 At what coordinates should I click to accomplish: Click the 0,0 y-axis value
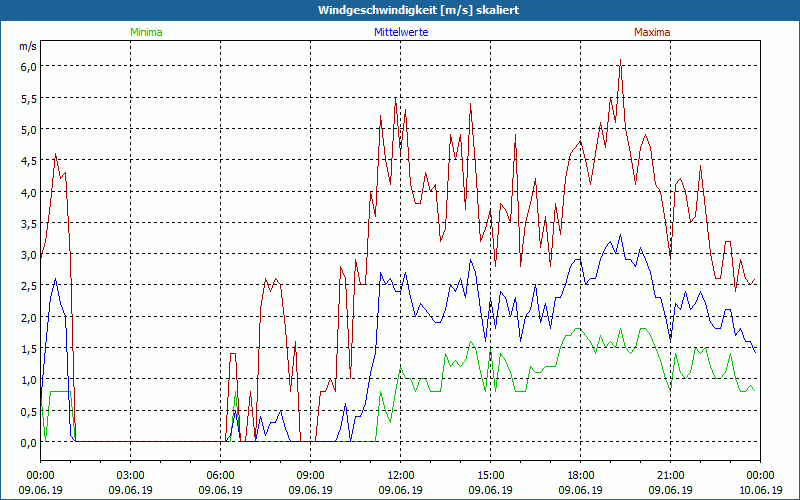(29, 443)
